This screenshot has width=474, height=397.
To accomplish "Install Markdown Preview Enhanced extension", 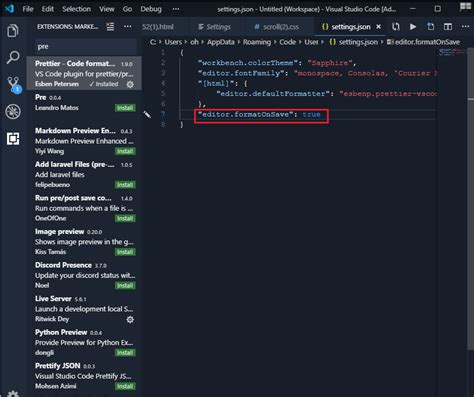I will click(125, 151).
